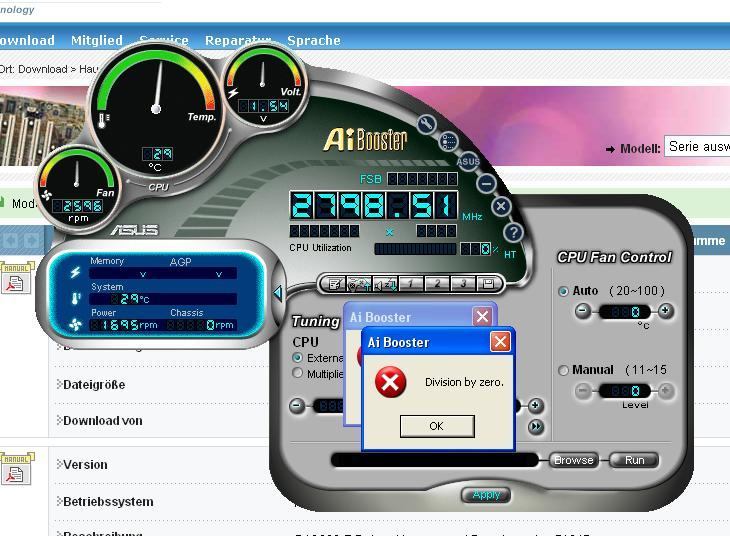Image resolution: width=730 pixels, height=536 pixels.
Task: Click the Apply button
Action: click(x=486, y=495)
